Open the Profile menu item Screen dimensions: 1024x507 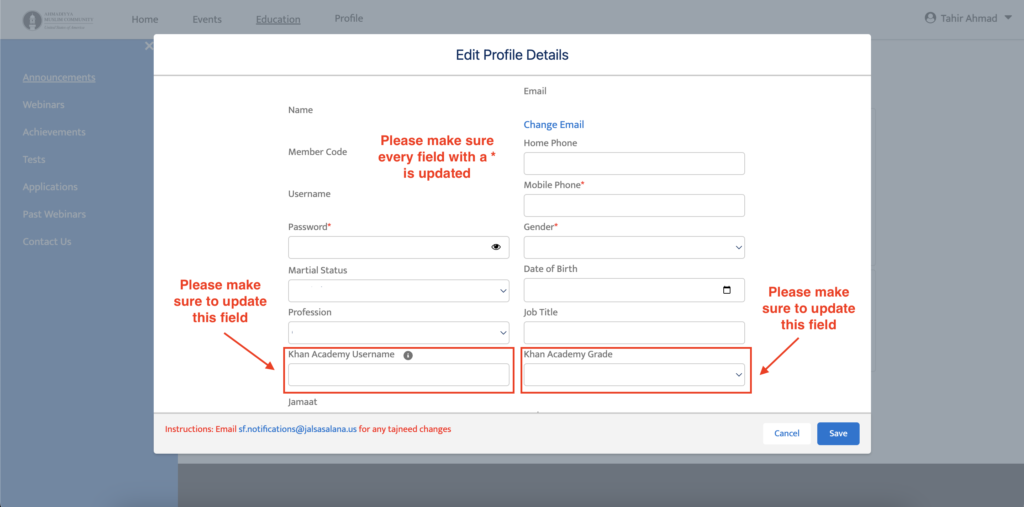(x=349, y=18)
